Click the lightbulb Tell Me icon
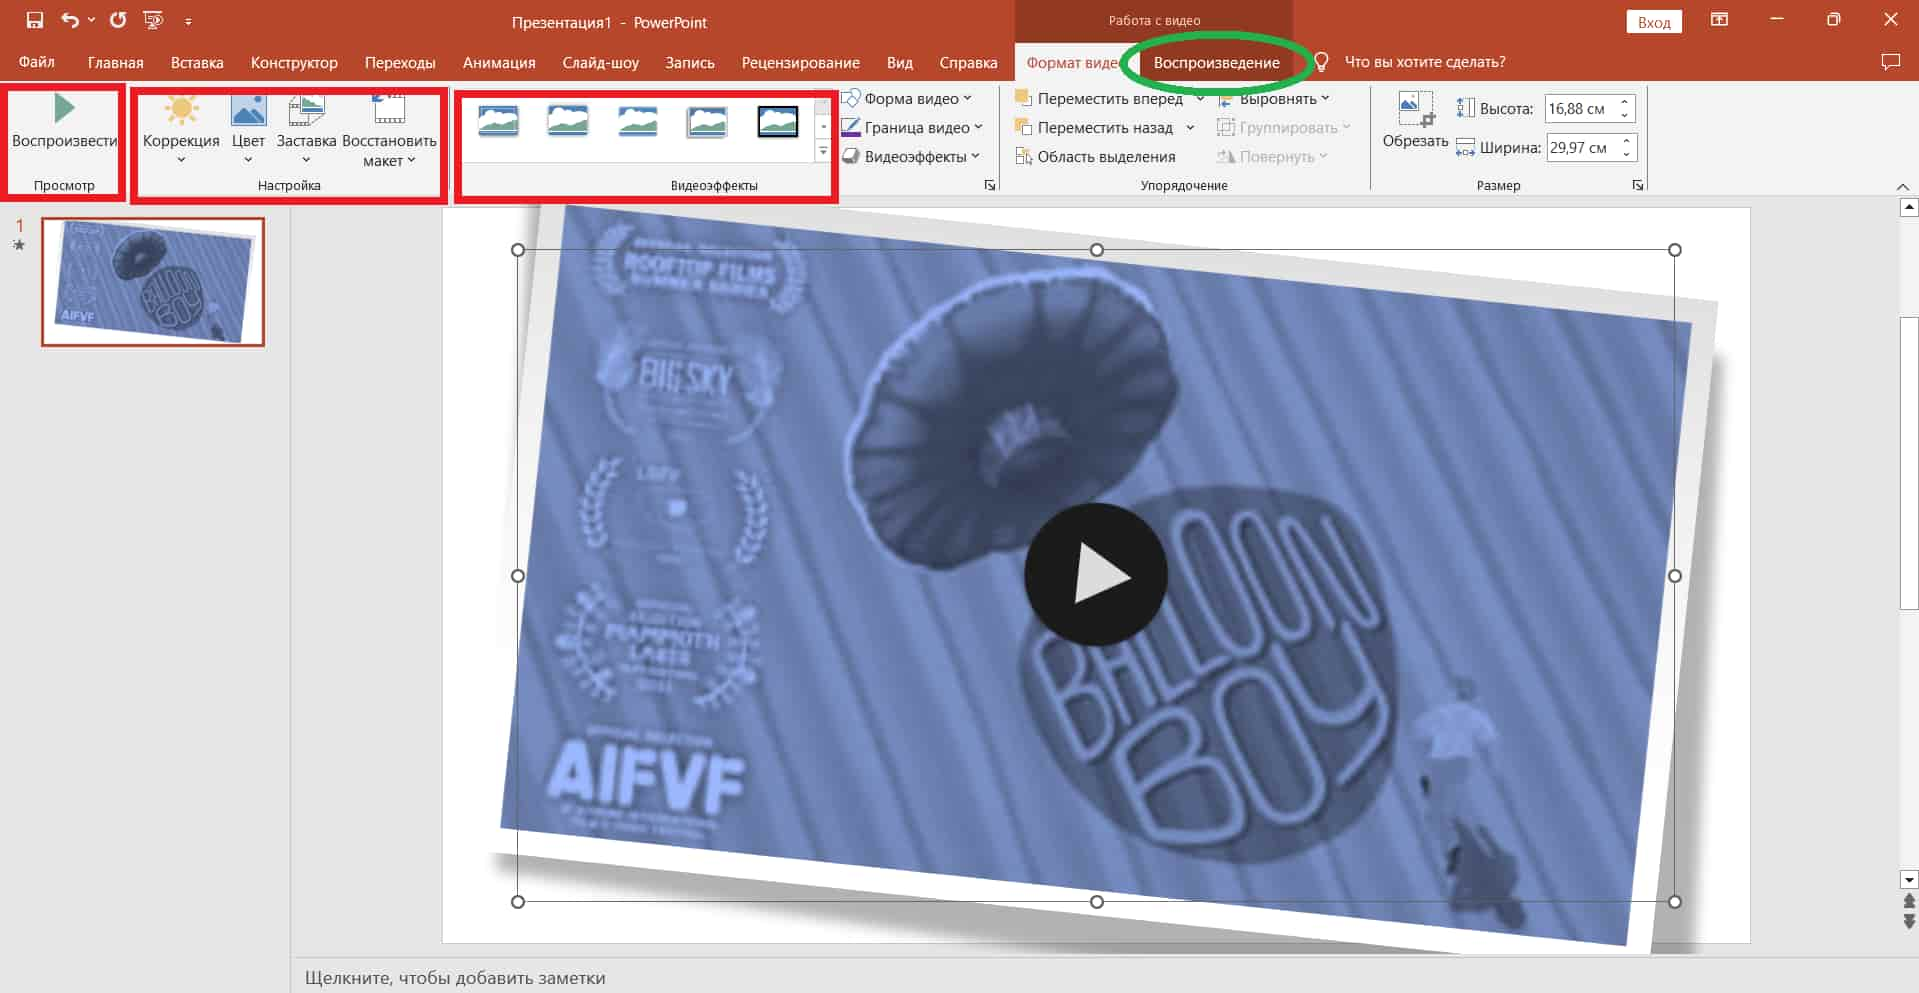 tap(1321, 62)
